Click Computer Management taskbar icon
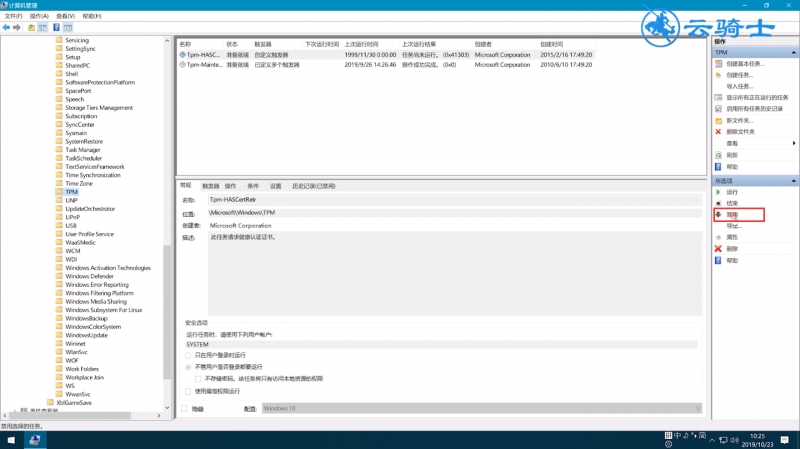 coord(35,440)
